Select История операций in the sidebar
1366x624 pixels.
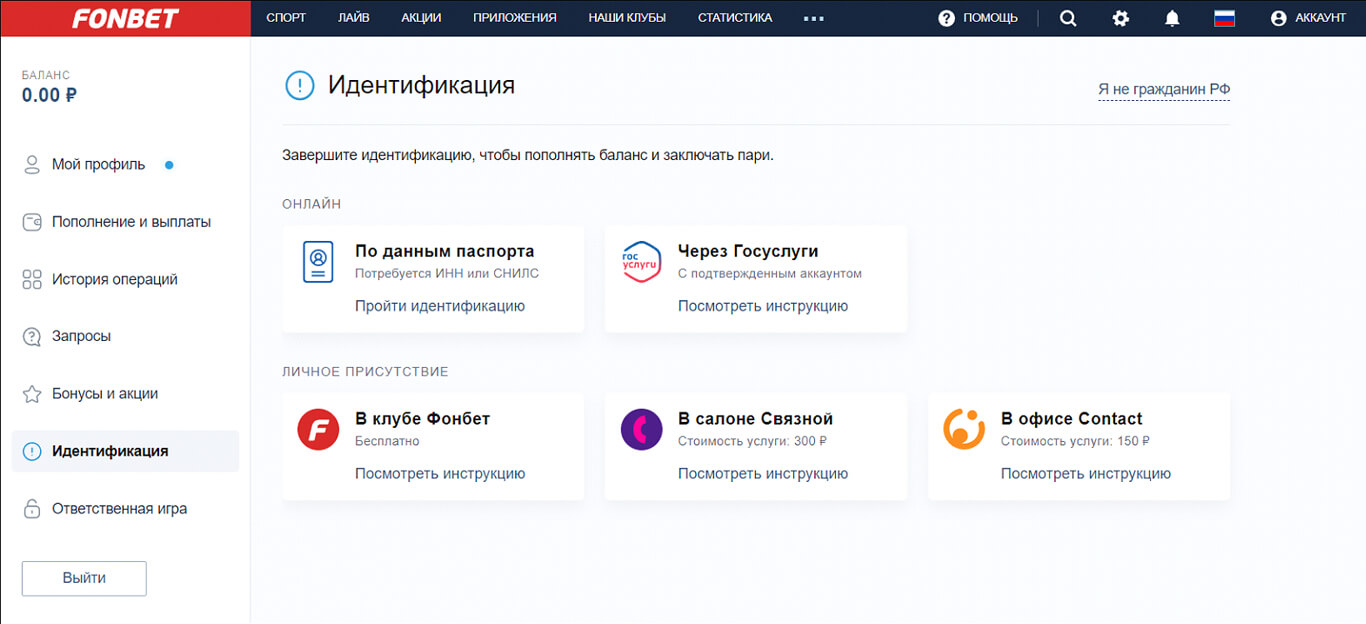[115, 279]
